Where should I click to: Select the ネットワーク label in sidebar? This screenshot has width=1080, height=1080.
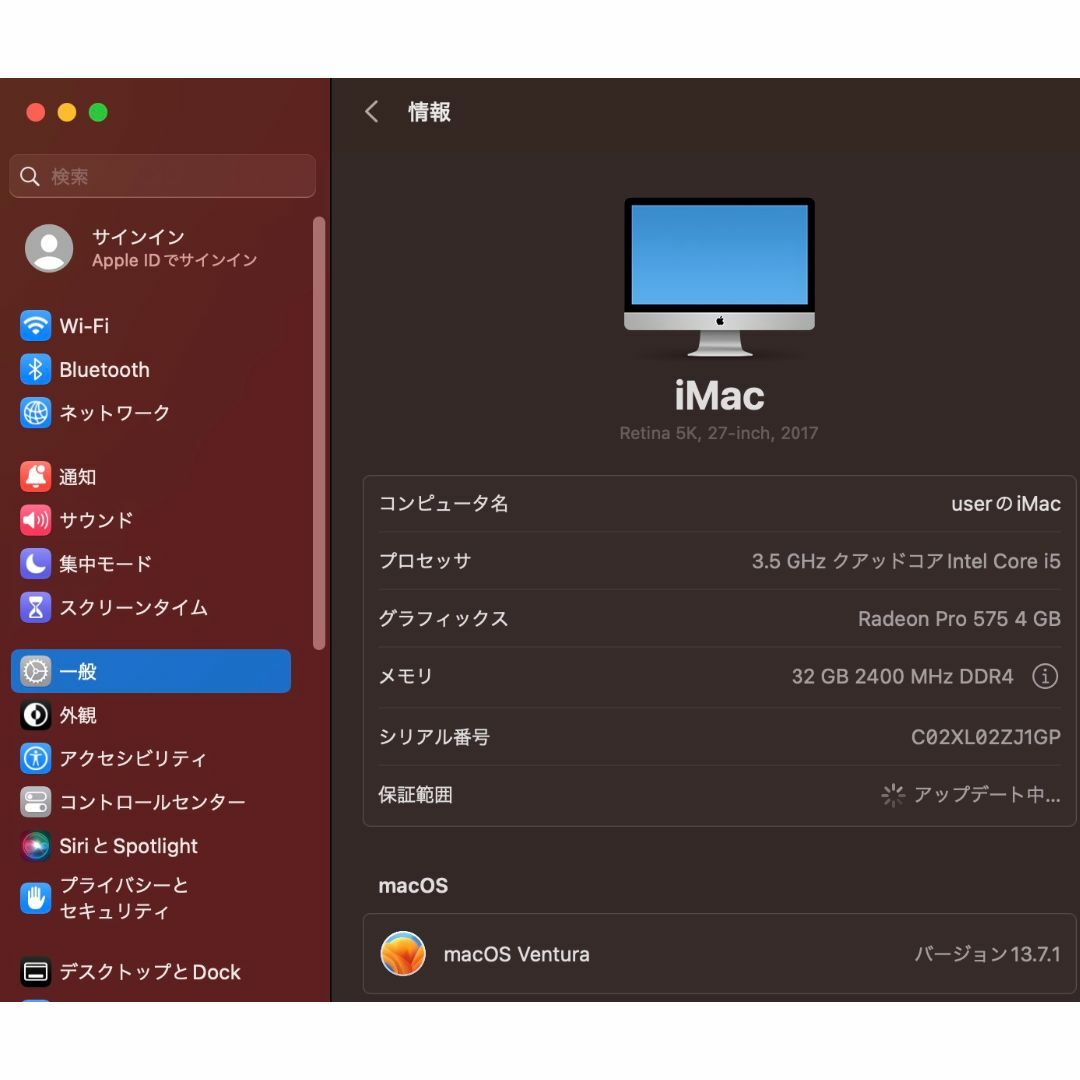click(114, 413)
